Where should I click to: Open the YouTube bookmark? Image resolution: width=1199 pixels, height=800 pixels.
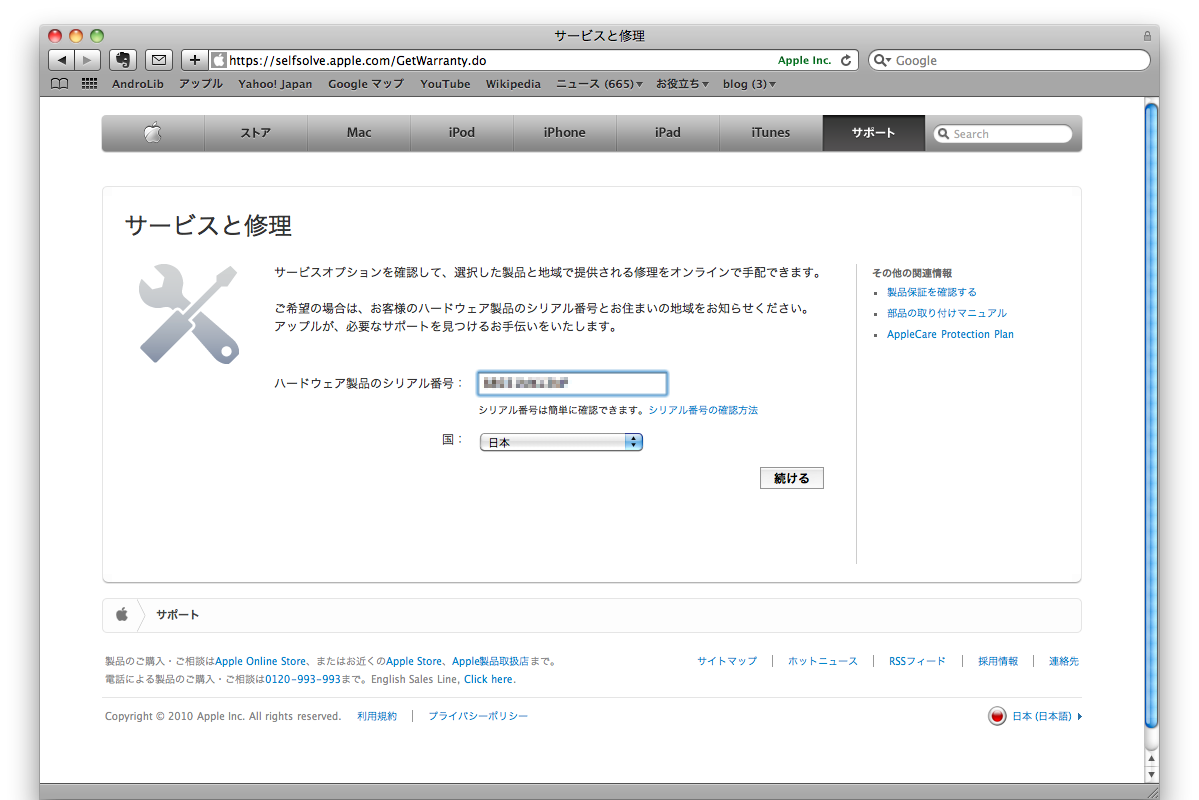(445, 84)
